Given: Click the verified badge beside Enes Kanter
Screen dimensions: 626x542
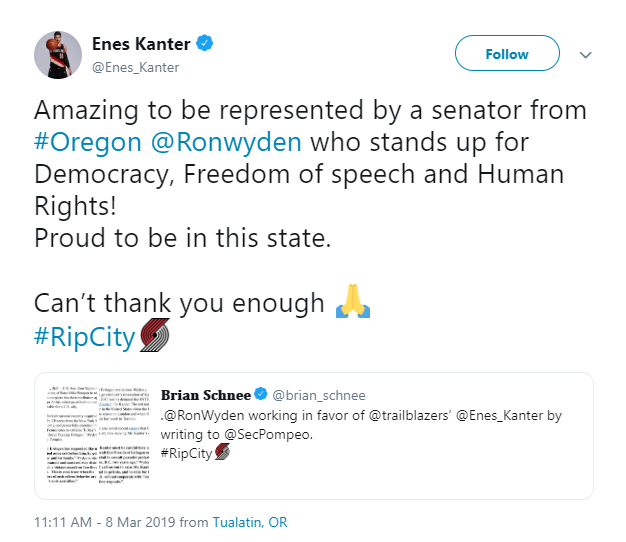Looking at the screenshot, I should click(x=205, y=44).
